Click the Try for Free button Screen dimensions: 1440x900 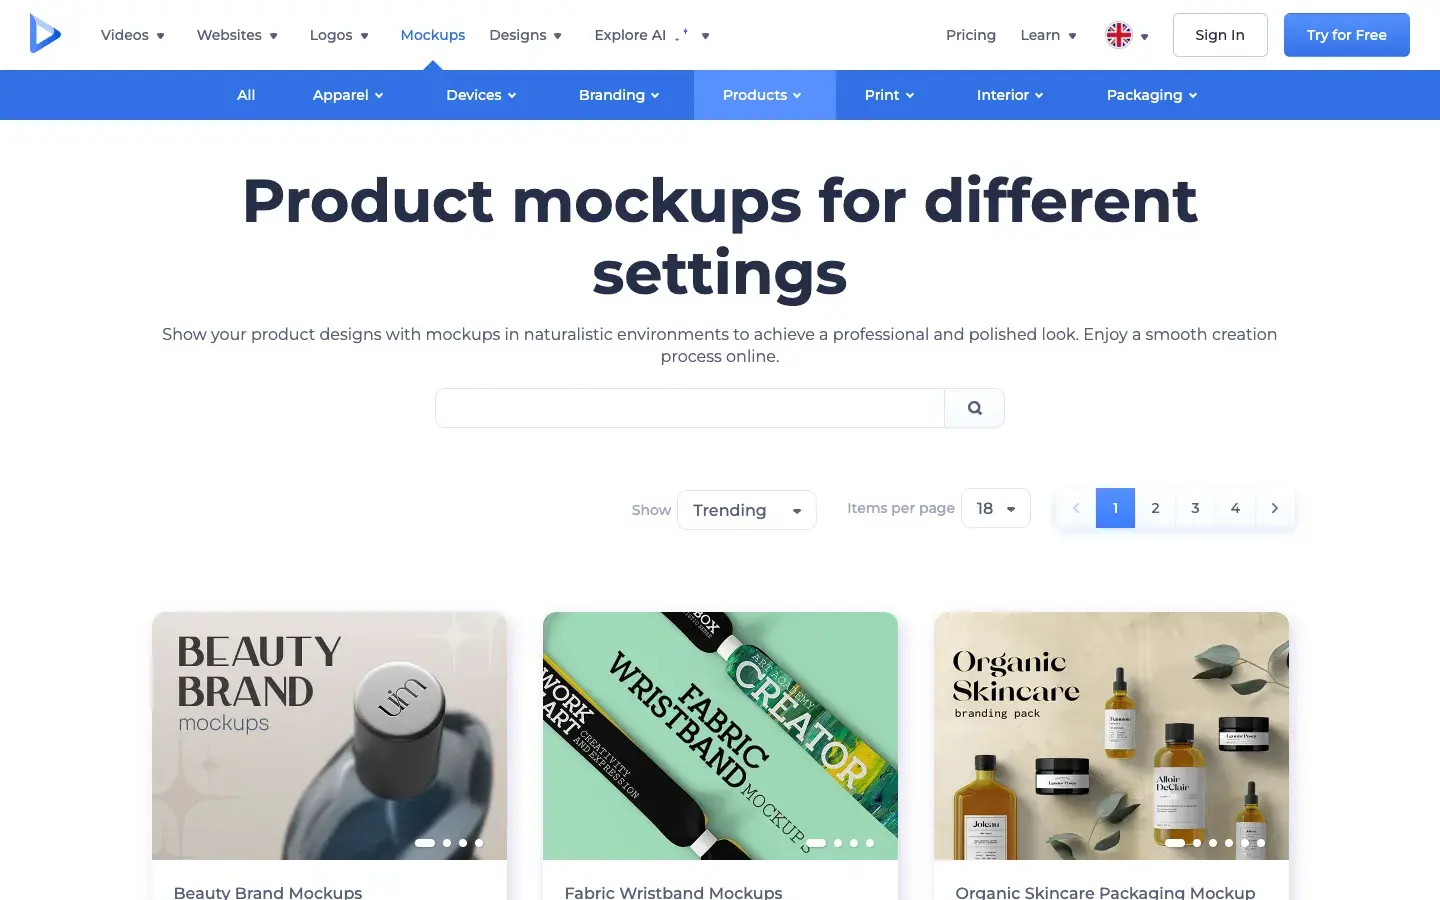(x=1346, y=35)
